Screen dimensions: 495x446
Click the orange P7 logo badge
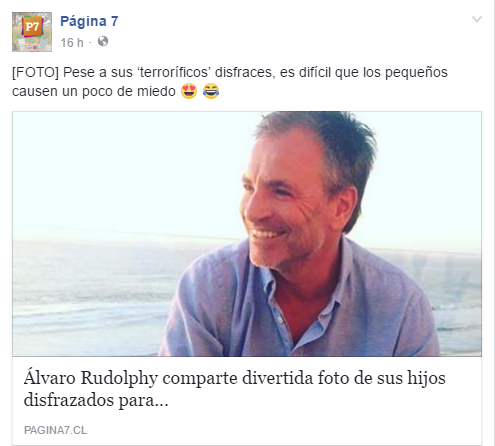[32, 26]
